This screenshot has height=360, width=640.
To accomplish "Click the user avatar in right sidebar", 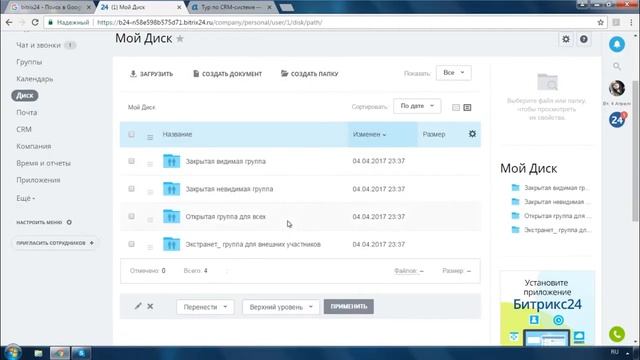I will click(x=617, y=88).
